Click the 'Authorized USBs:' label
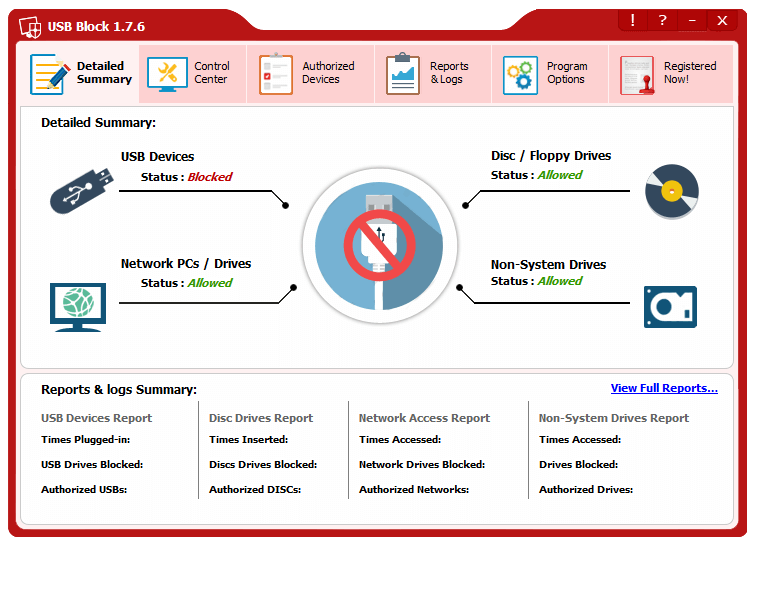The image size is (776, 589). click(x=84, y=490)
